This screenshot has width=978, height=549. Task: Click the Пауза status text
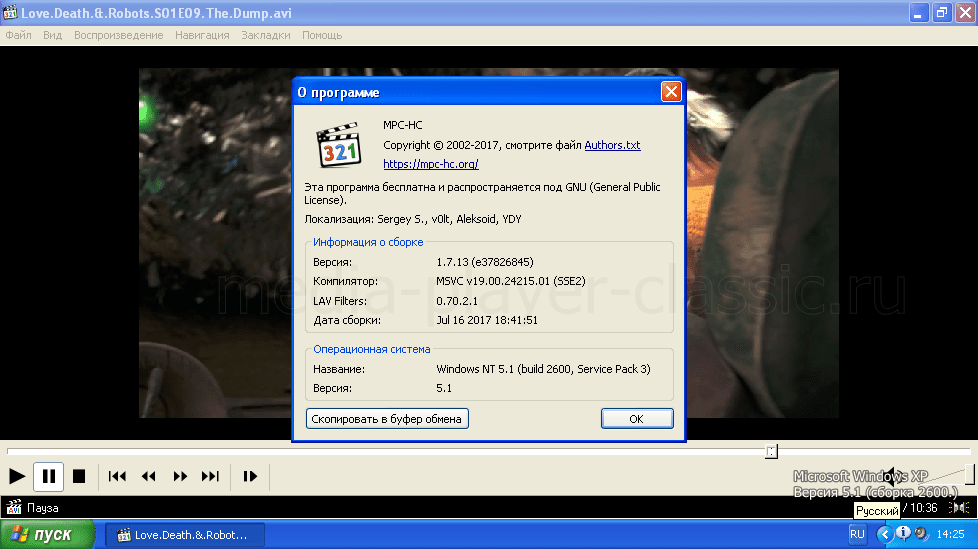[x=42, y=508]
